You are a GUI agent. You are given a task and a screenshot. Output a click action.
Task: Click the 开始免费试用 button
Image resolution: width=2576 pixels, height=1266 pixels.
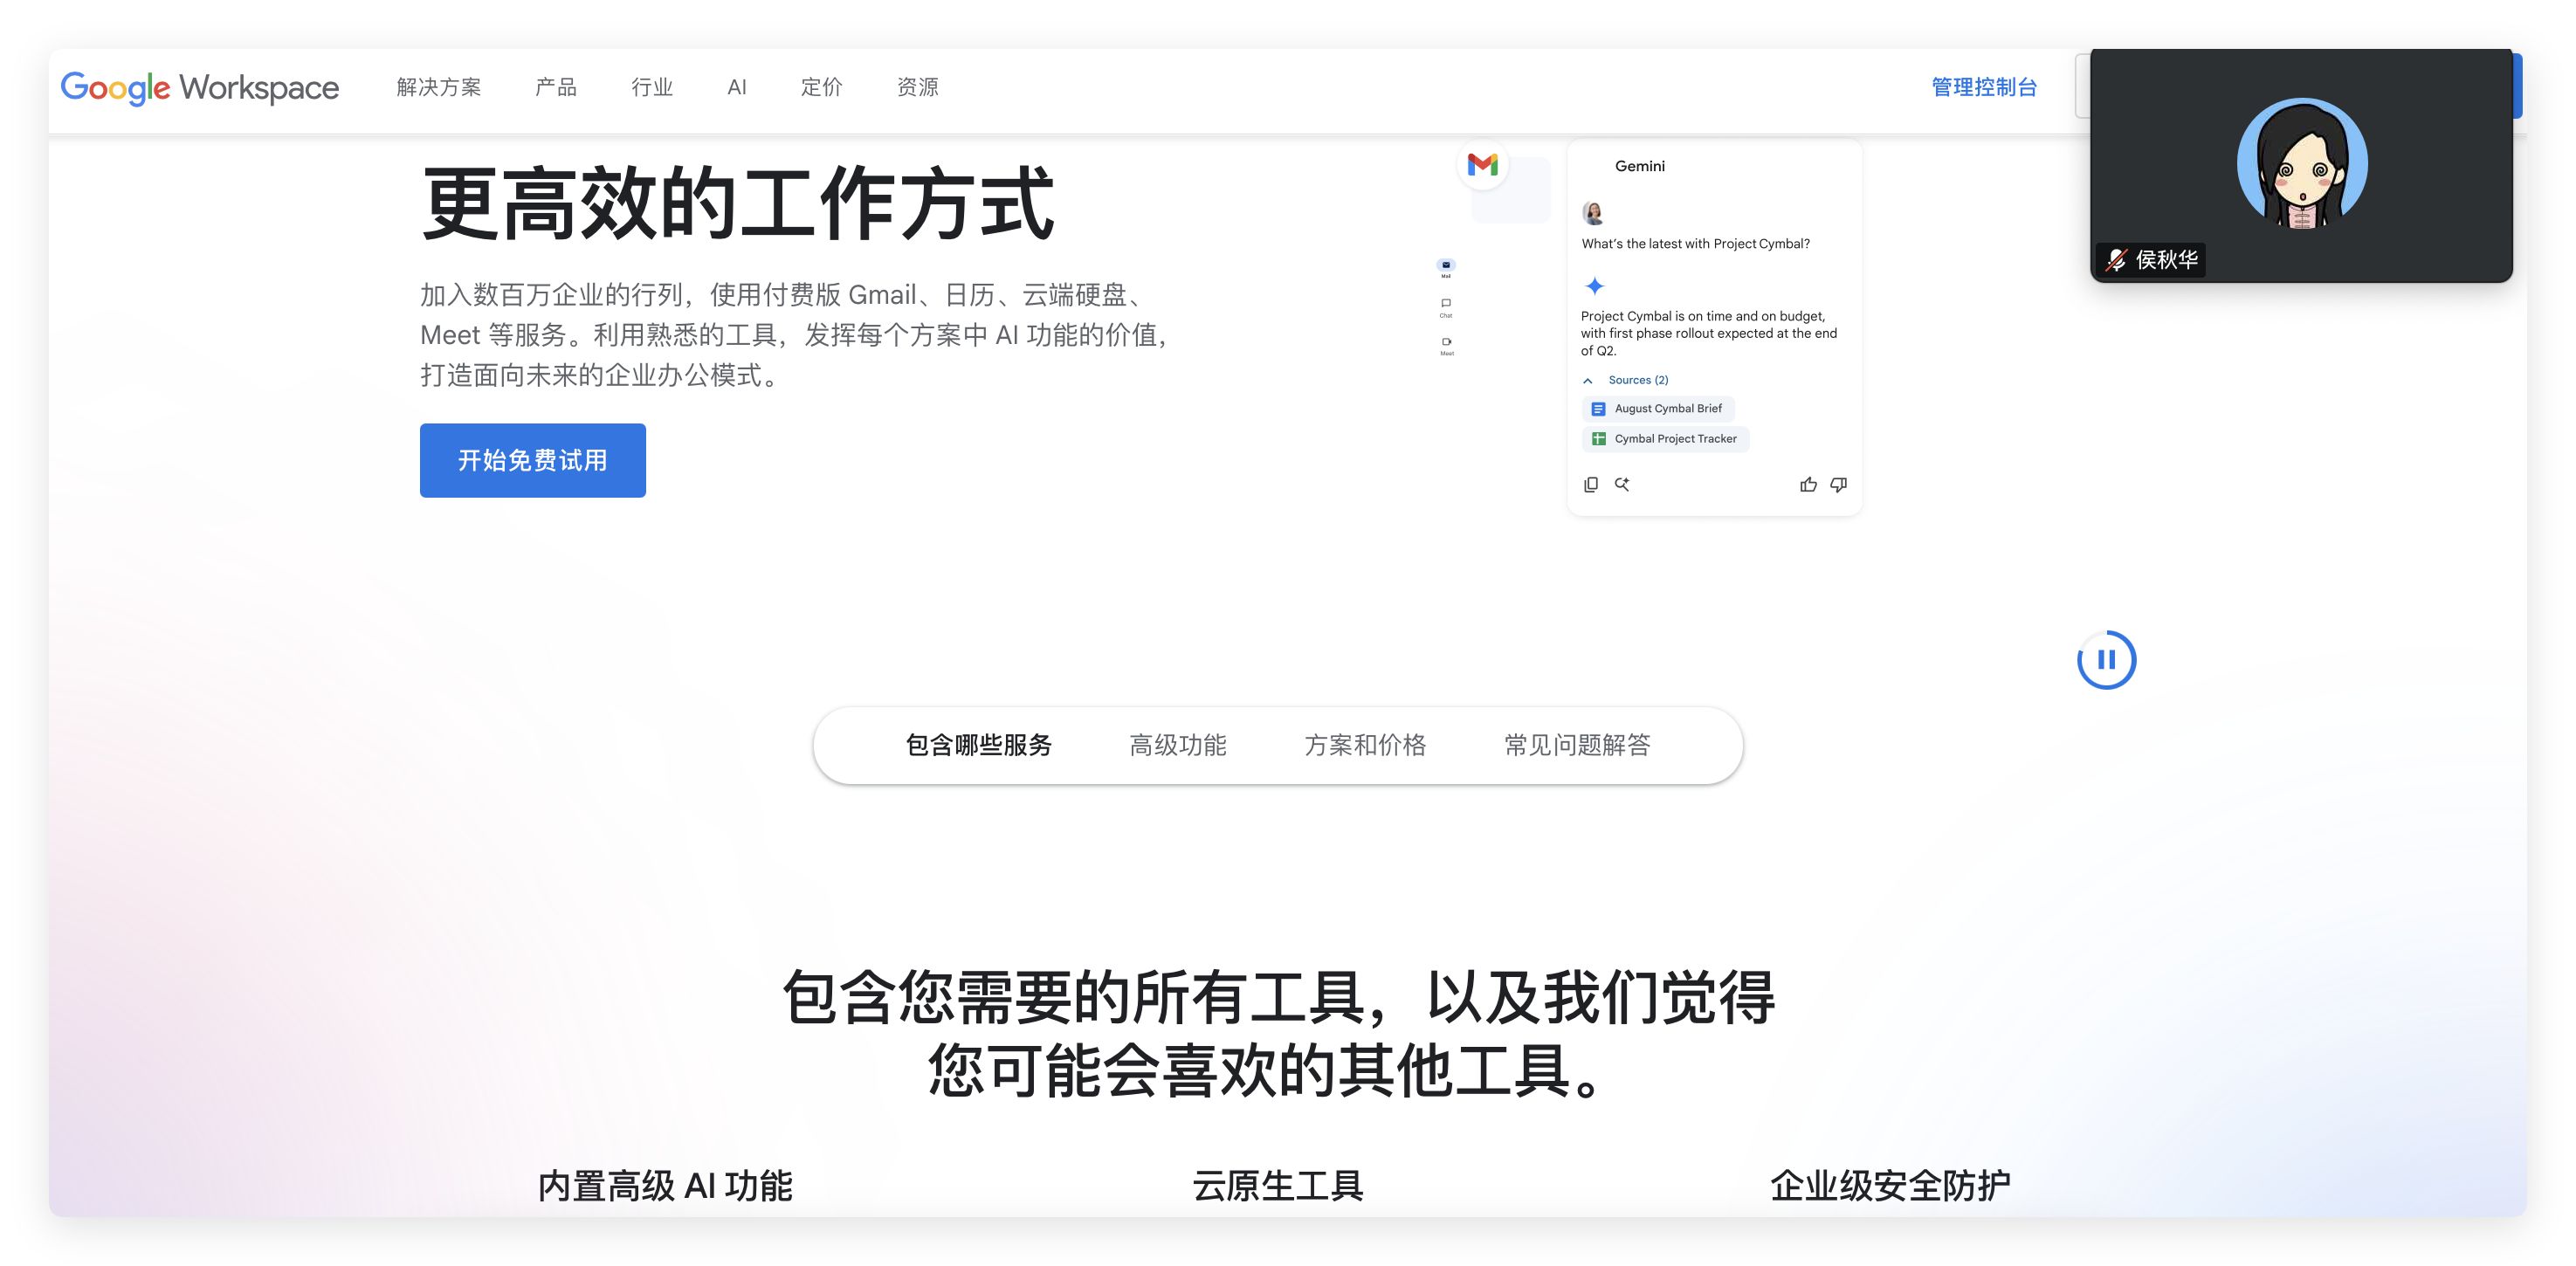(532, 461)
